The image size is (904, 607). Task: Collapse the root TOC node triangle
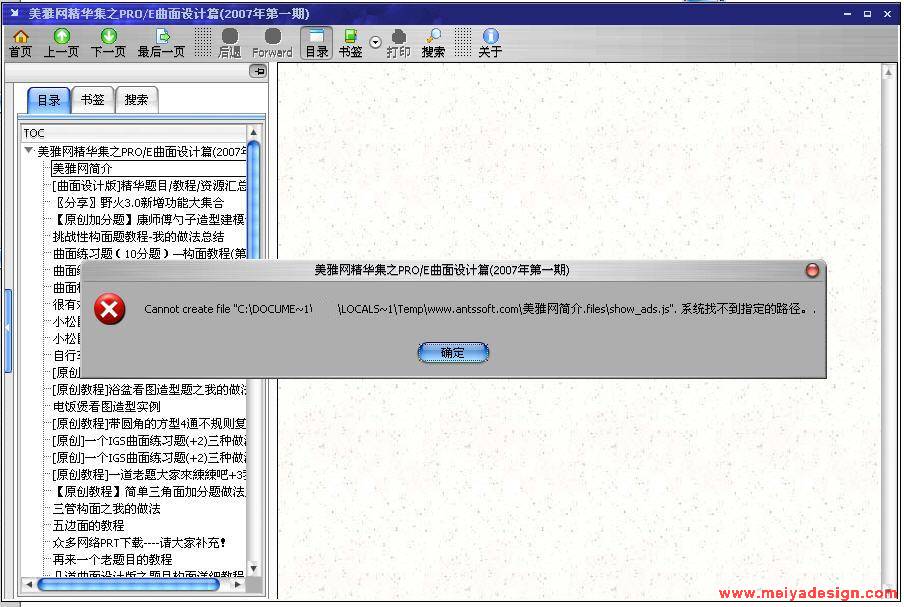(x=28, y=150)
